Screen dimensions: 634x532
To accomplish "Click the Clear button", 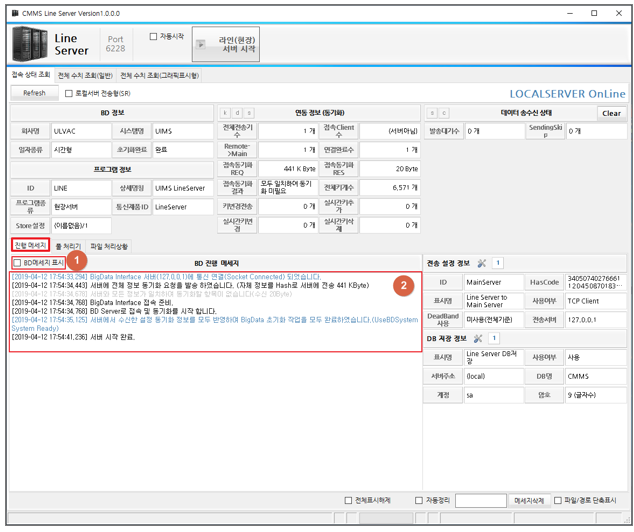I will pos(611,113).
